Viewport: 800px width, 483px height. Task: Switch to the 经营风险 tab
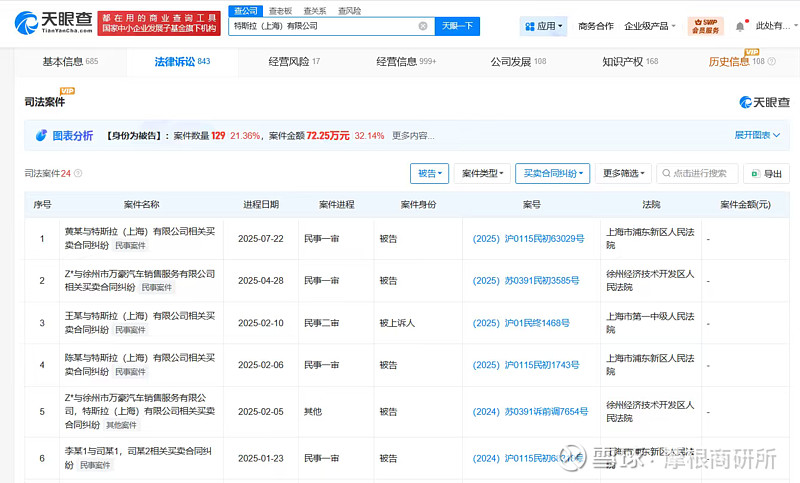294,62
